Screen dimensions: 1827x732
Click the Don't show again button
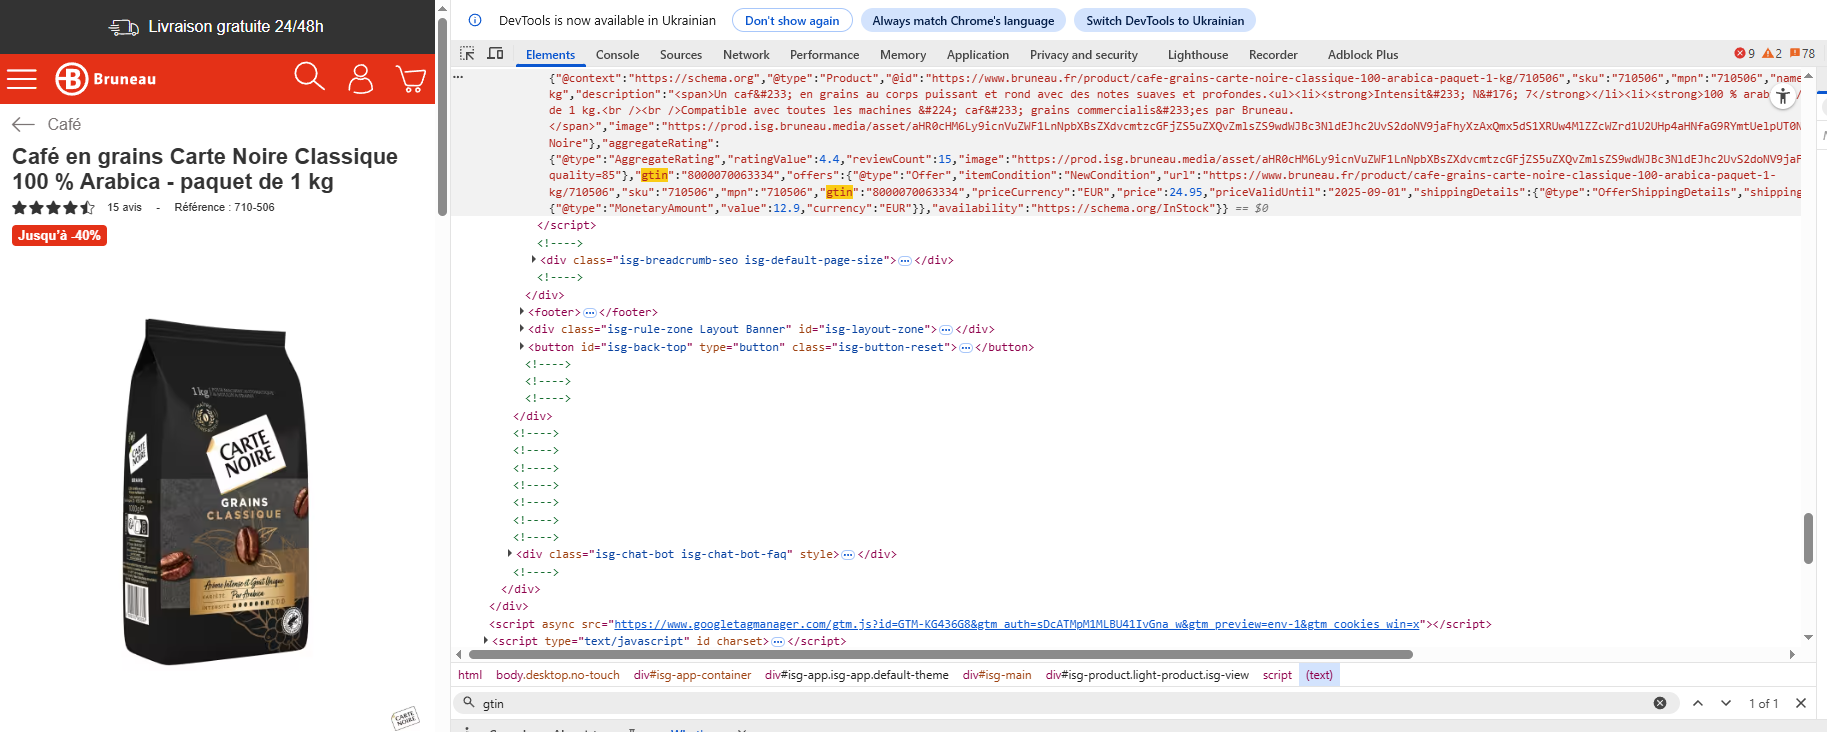tap(792, 20)
